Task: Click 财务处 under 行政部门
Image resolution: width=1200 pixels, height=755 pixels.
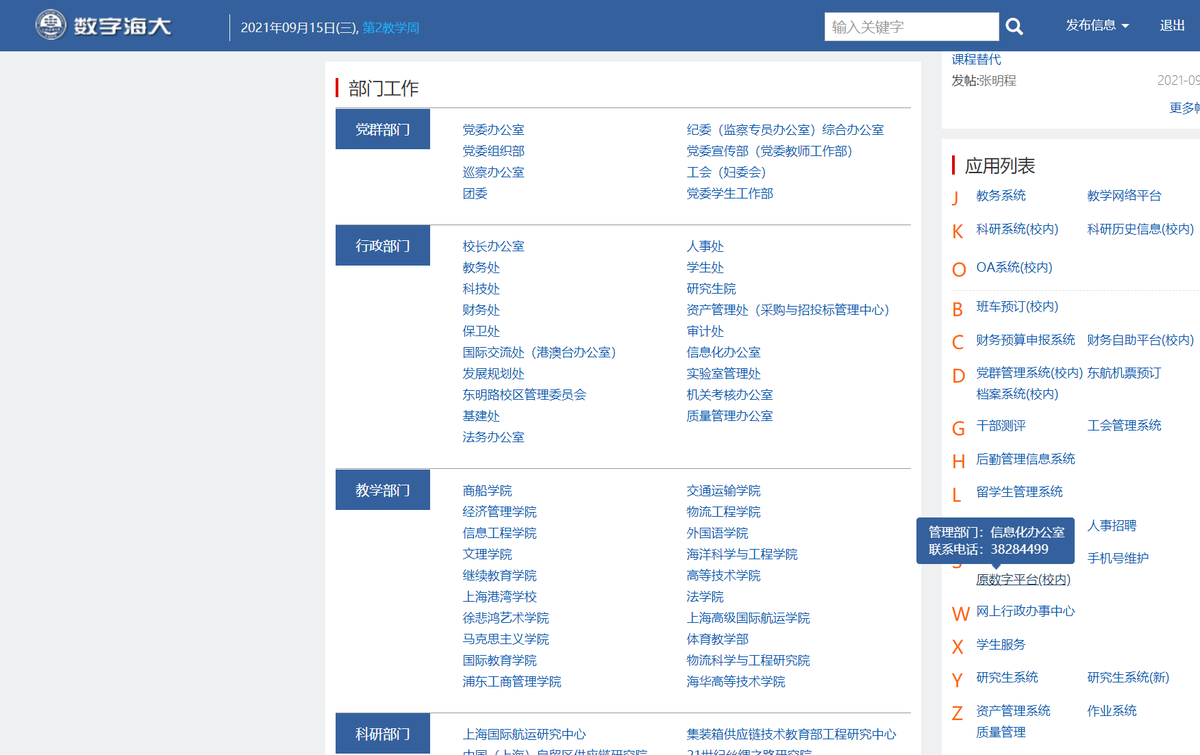Action: tap(481, 310)
